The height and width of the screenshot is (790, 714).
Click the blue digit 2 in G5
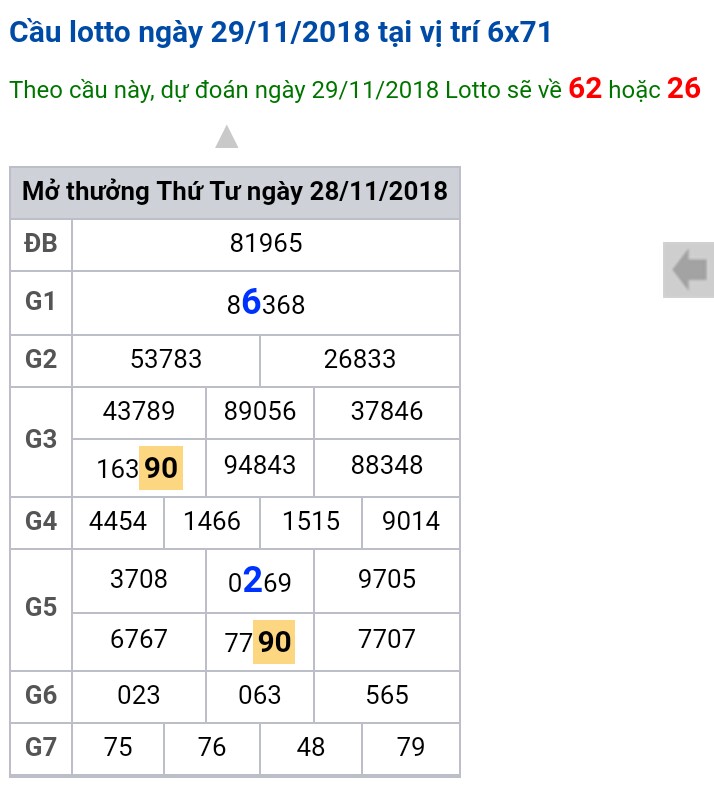253,579
